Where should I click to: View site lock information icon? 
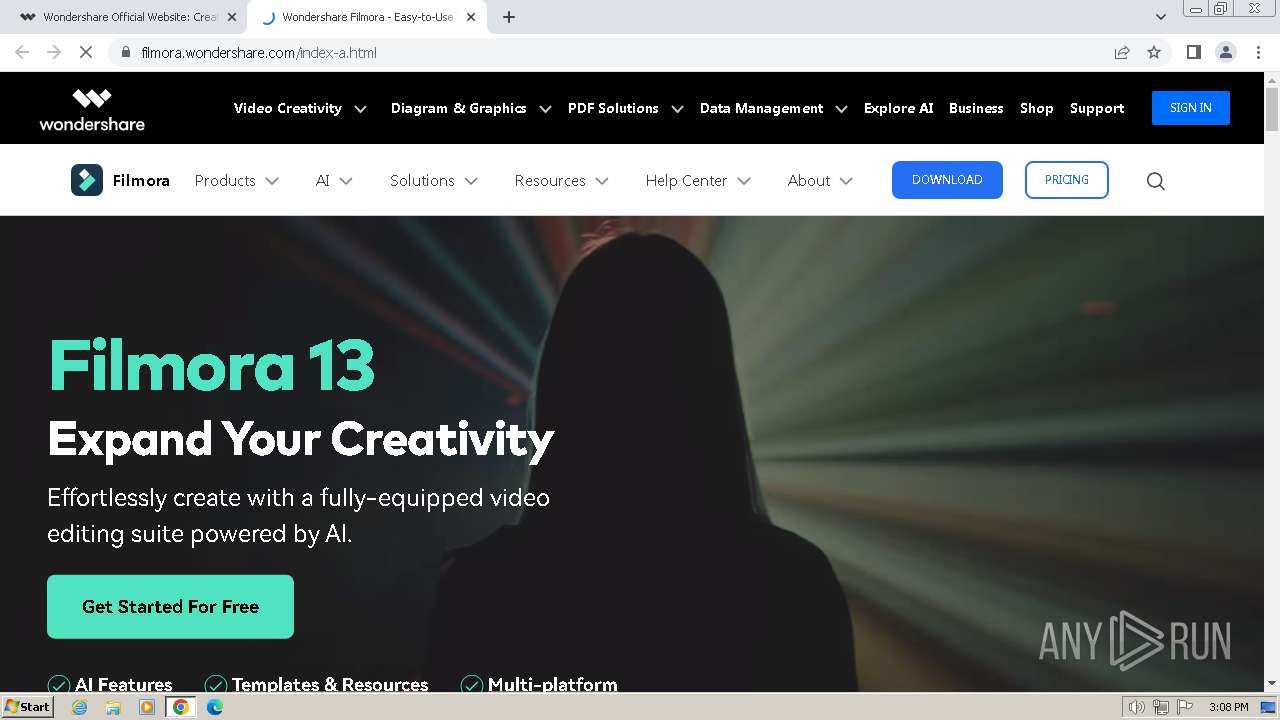pos(125,52)
